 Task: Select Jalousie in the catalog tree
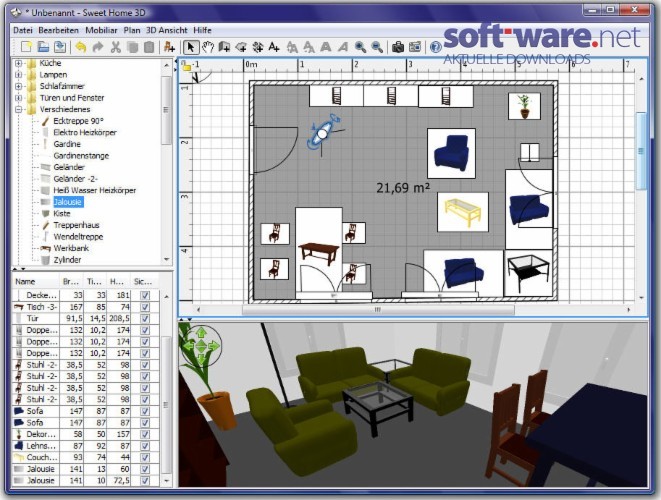[68, 202]
